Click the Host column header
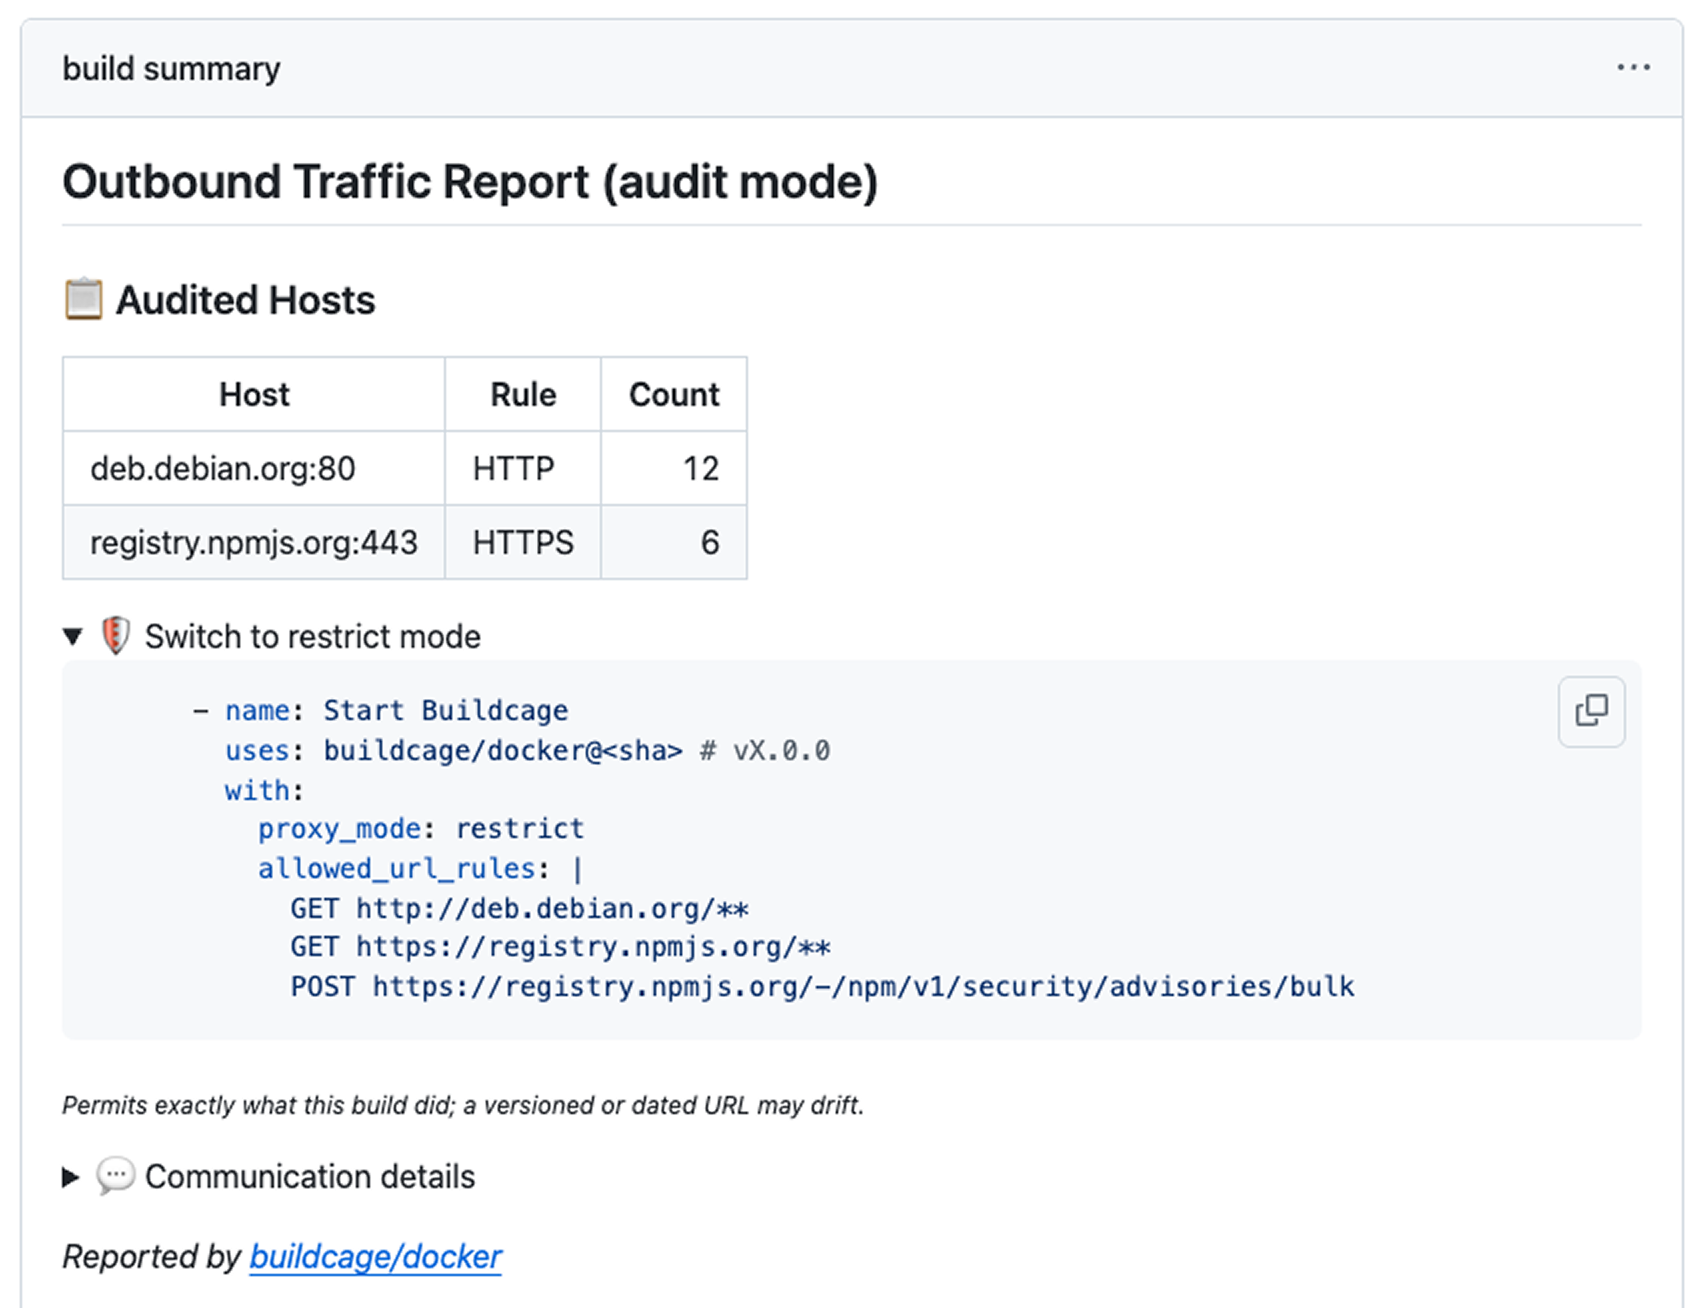The image size is (1704, 1308). pyautogui.click(x=254, y=394)
